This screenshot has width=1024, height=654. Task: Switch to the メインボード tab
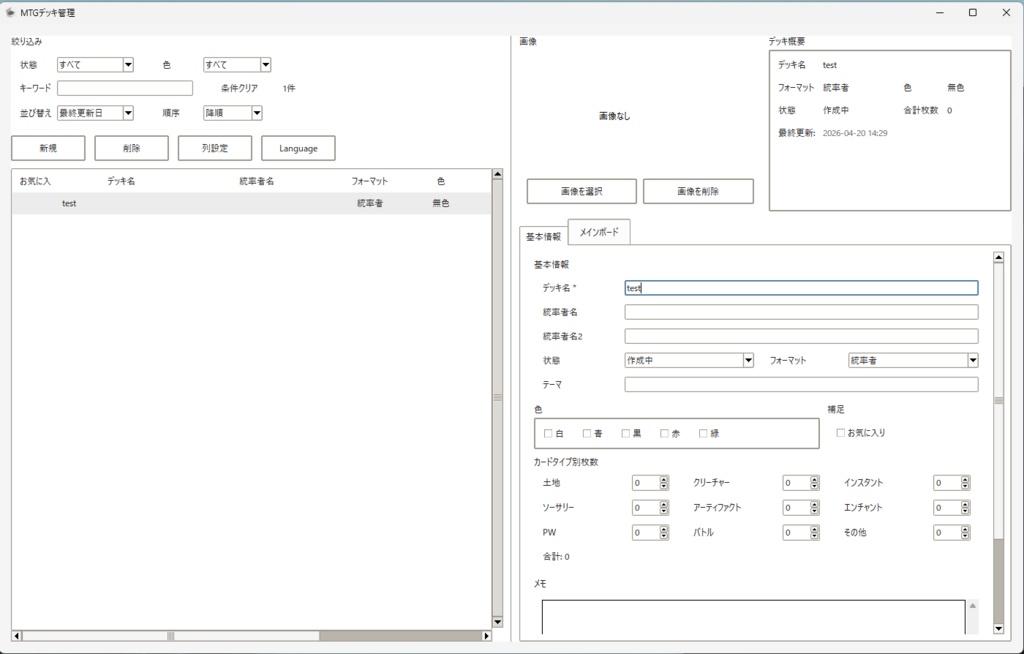tap(599, 232)
